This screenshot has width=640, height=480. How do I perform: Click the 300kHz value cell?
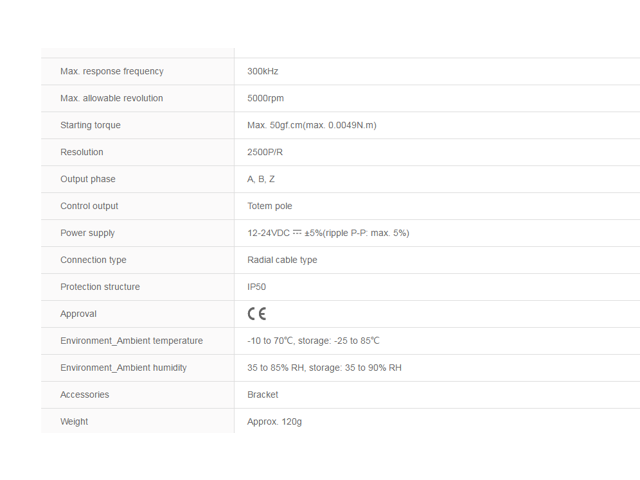point(262,71)
